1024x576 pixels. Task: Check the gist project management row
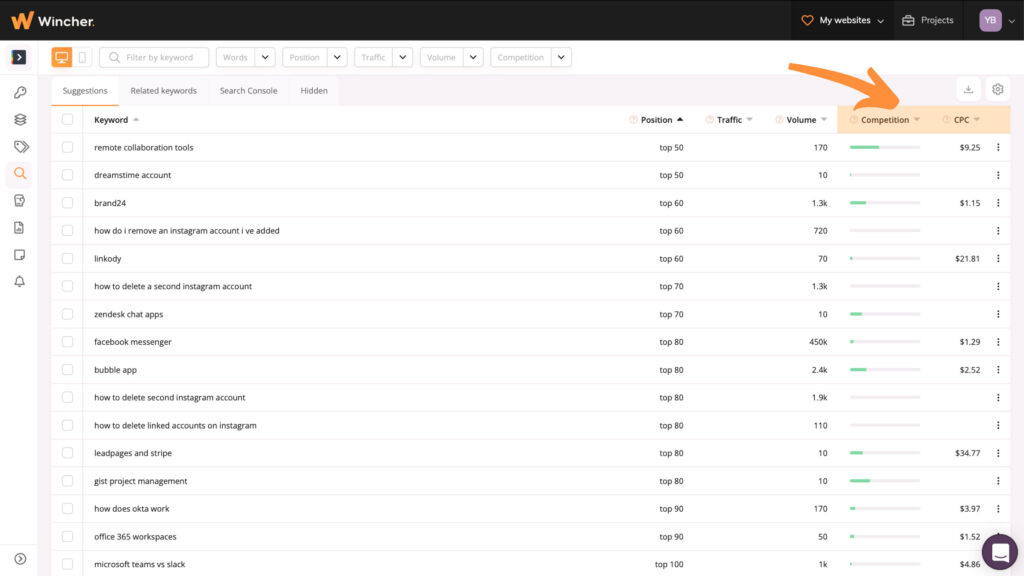coord(67,481)
